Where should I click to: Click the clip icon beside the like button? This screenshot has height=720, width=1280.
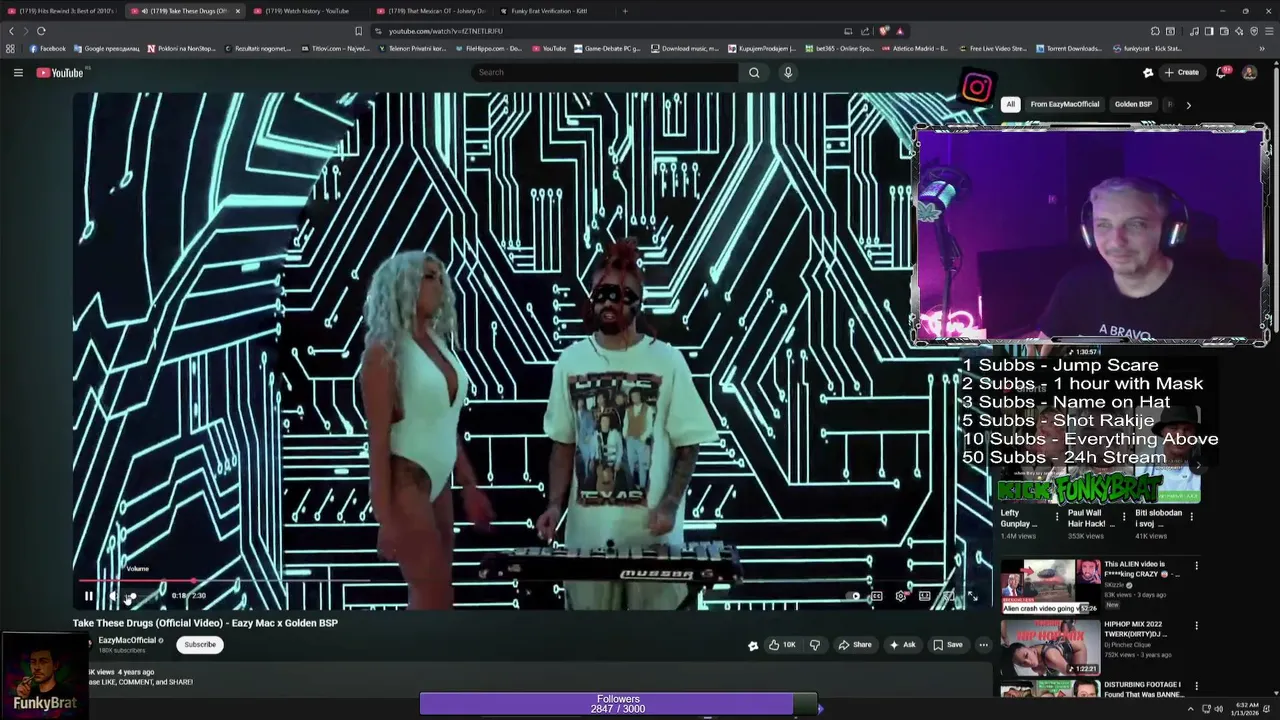753,645
